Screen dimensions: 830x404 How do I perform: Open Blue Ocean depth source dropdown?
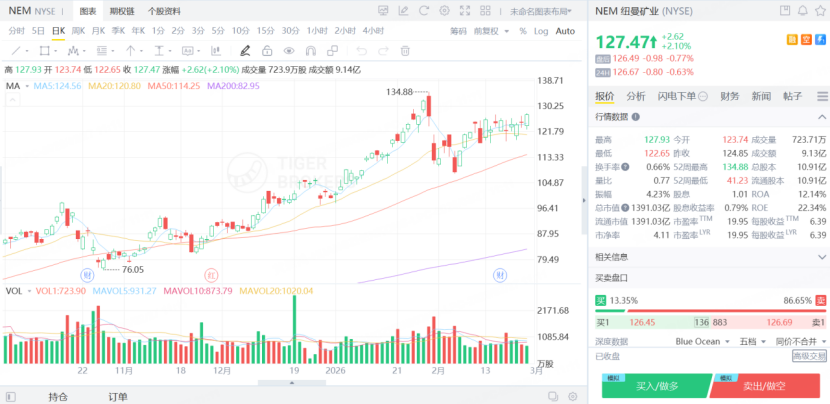point(702,342)
